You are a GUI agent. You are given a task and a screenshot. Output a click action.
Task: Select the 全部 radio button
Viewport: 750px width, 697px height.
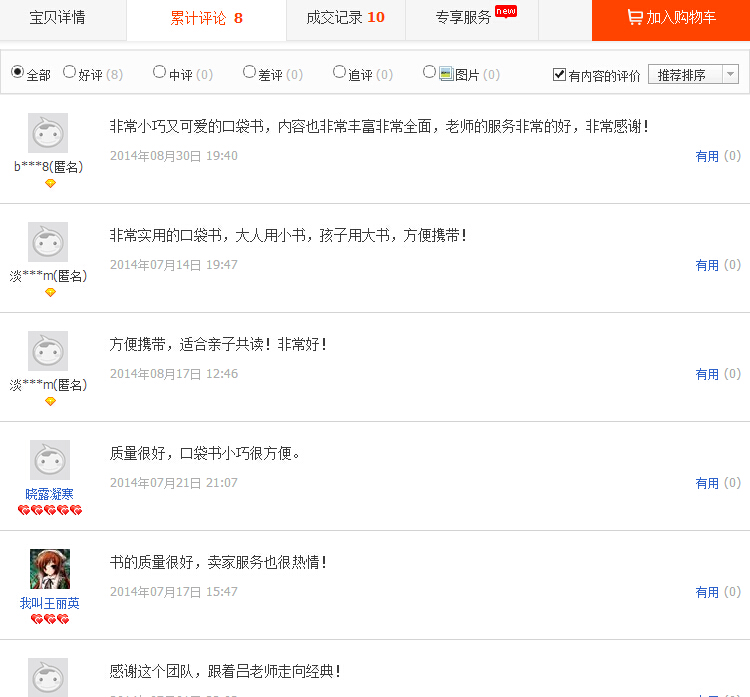[x=17, y=72]
